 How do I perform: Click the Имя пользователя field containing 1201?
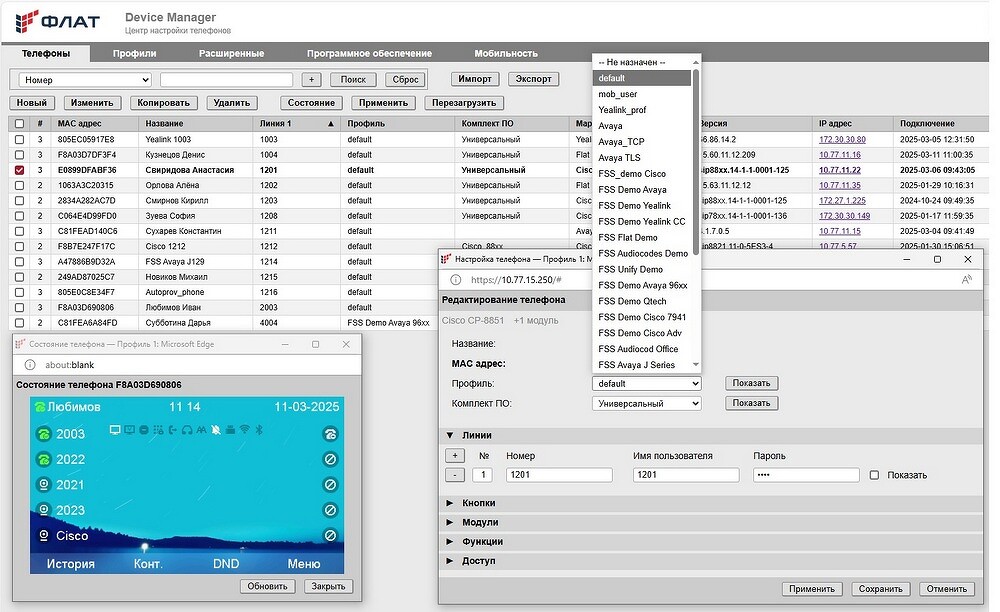click(x=686, y=475)
